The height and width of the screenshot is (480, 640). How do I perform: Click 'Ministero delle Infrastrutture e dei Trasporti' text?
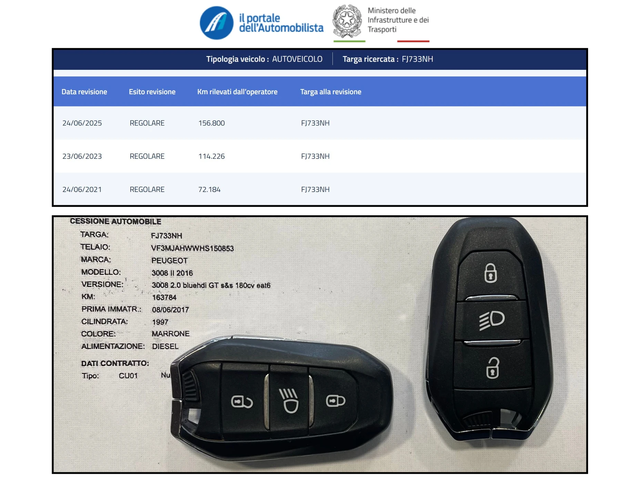(x=398, y=20)
